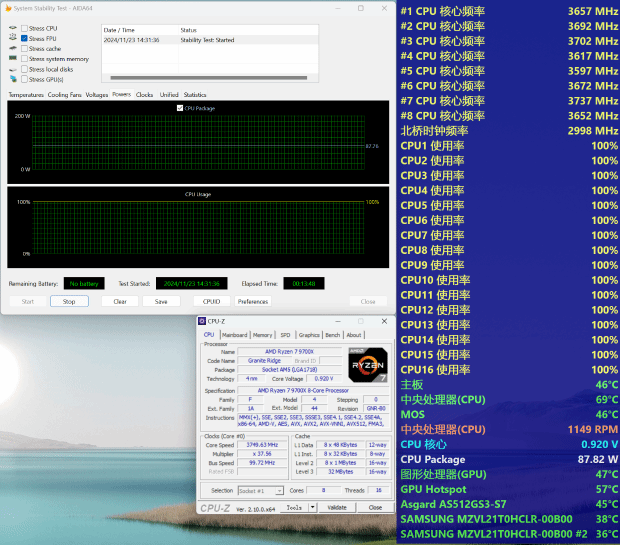The image size is (620, 545).
Task: Open the Statistics tab
Action: tap(195, 95)
